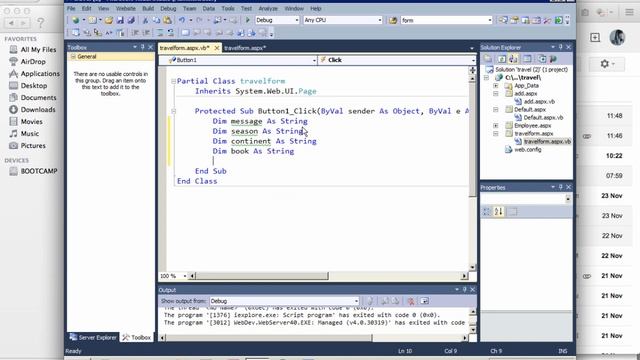Open the Click method name dropdown
Viewport: 640px width, 360px height.
point(473,60)
